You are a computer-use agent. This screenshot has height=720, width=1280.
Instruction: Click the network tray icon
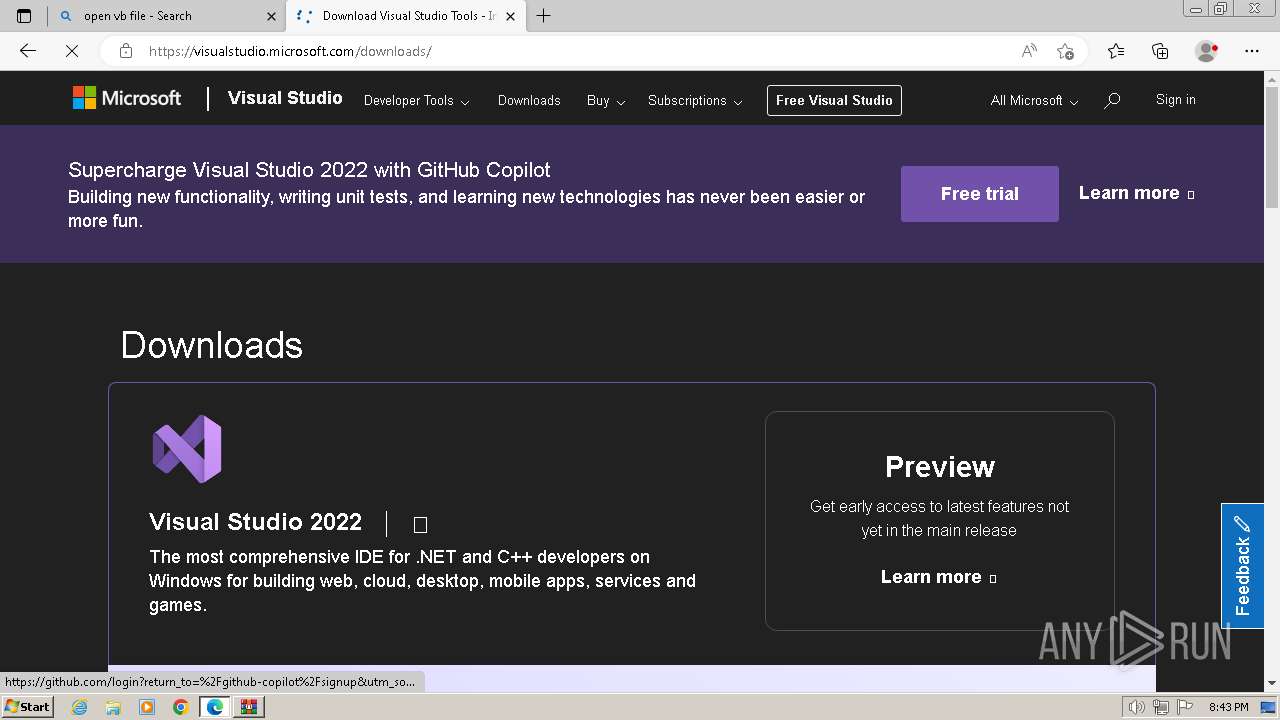pos(1161,707)
